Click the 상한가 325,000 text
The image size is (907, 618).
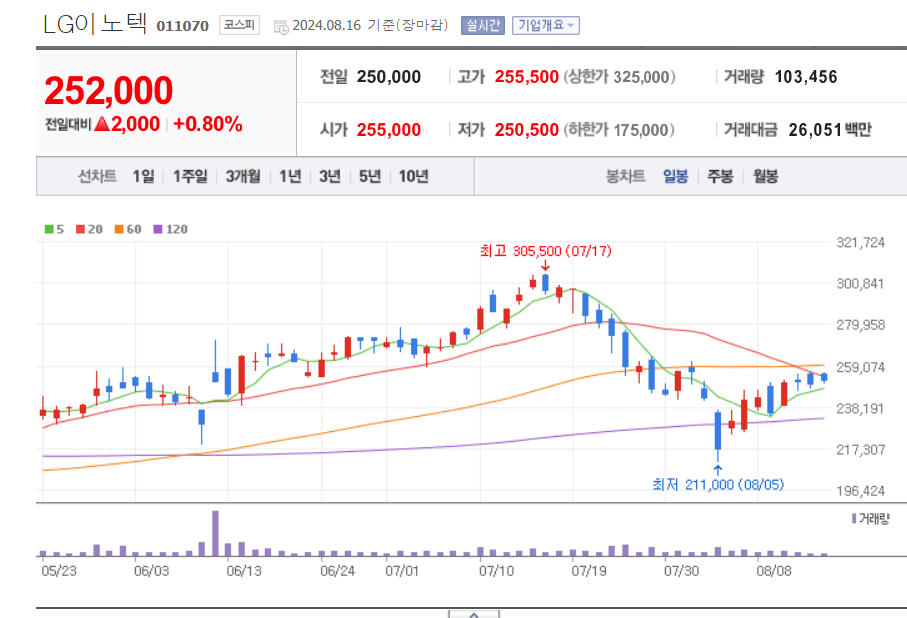[x=620, y=77]
